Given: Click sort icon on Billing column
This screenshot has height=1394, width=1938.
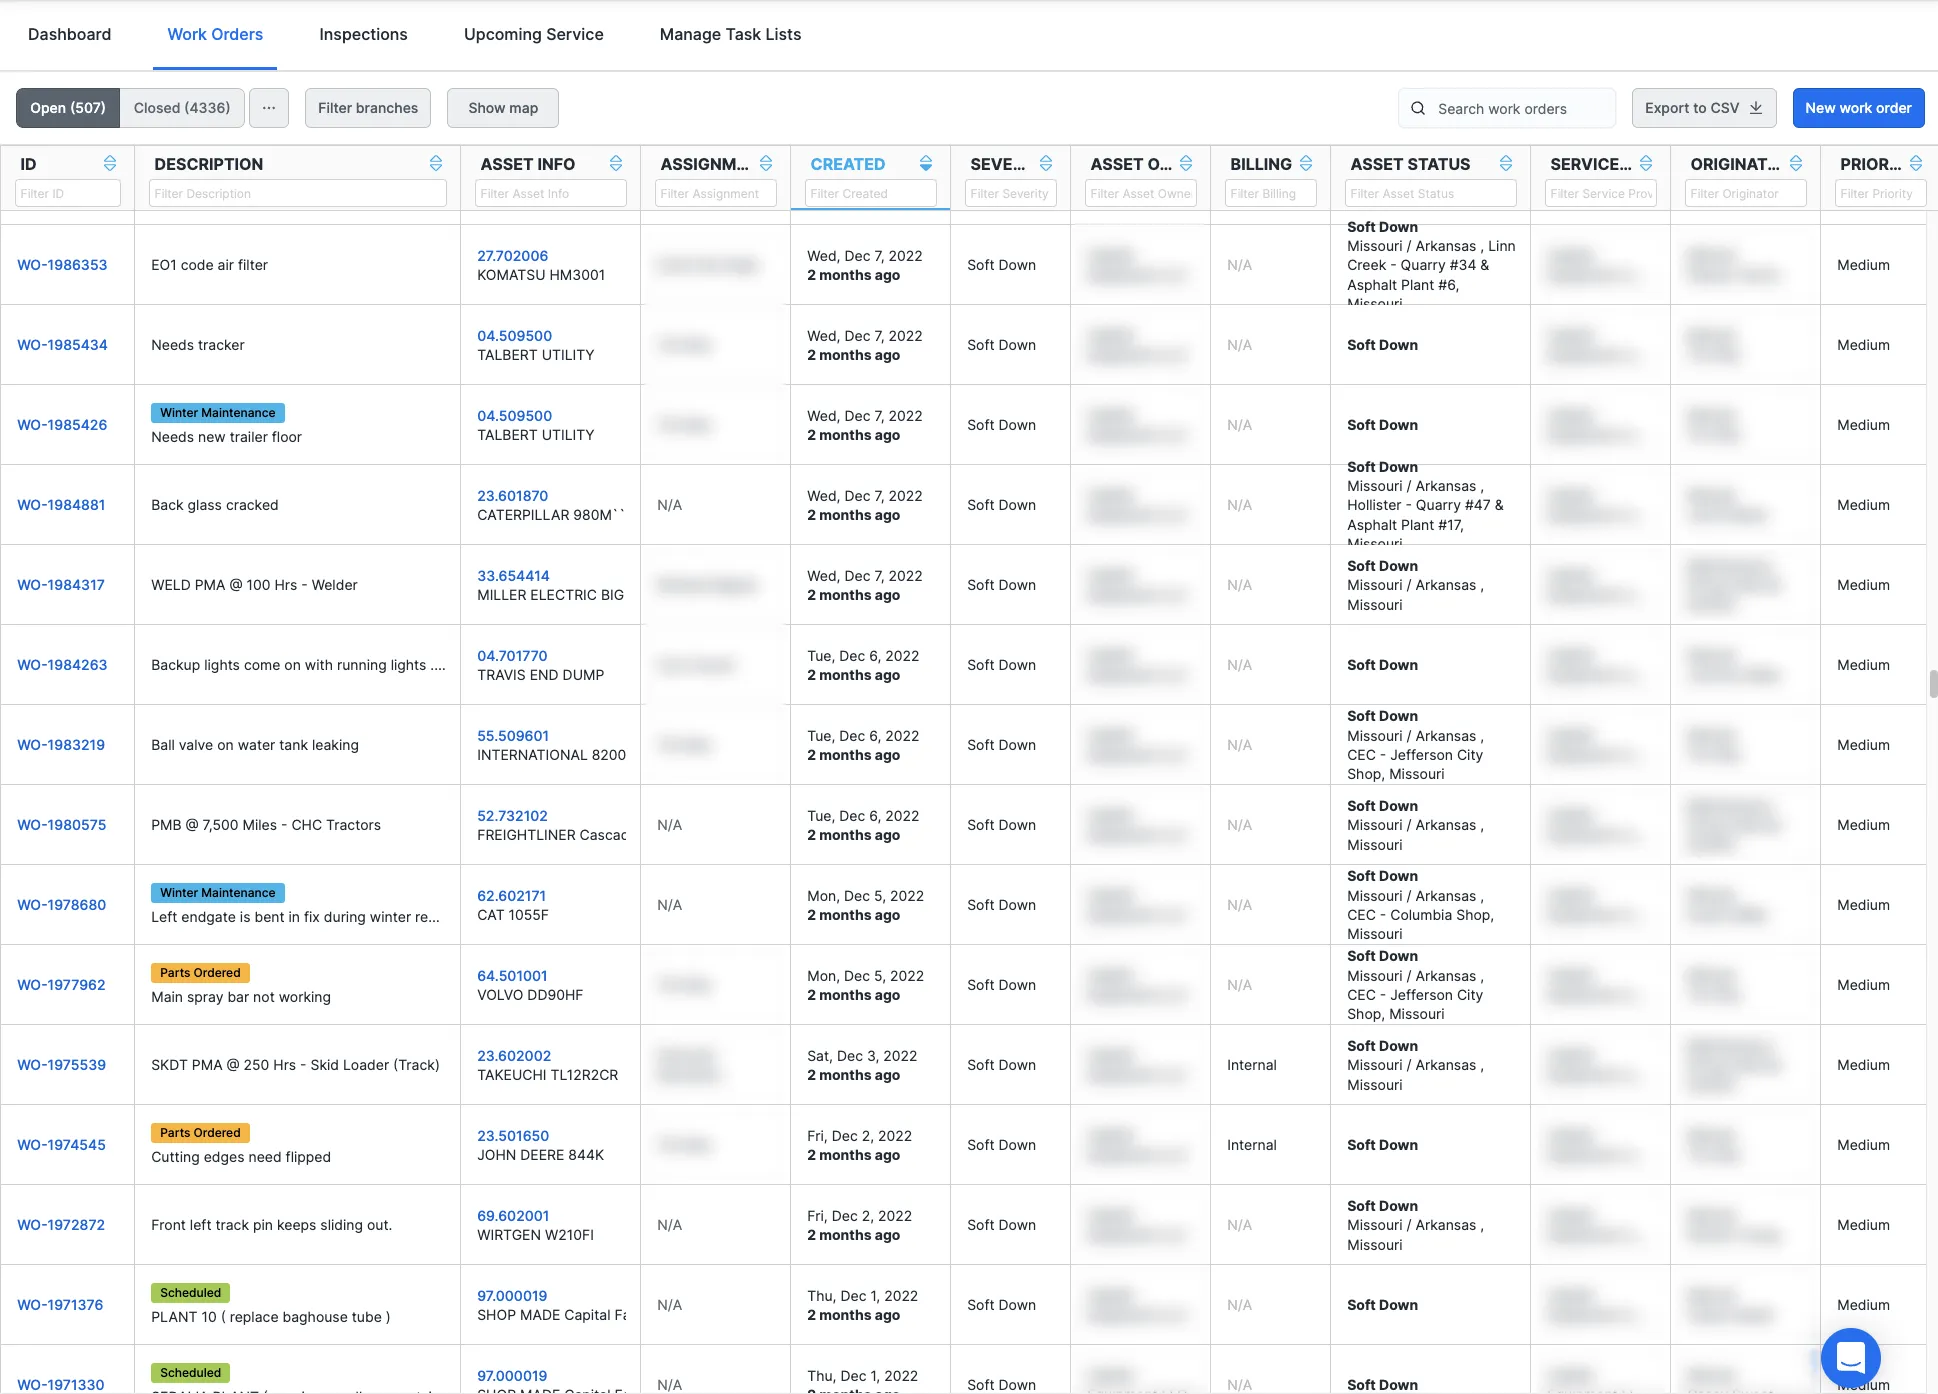Looking at the screenshot, I should [1306, 163].
